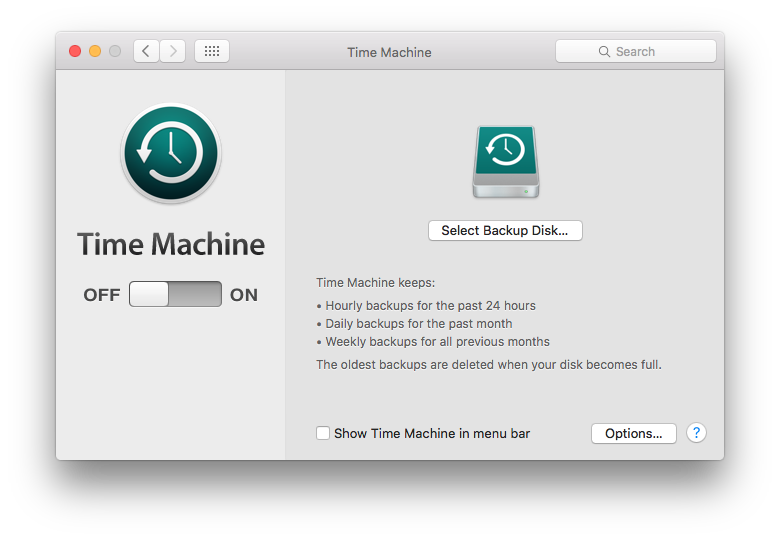Screen dimensions: 780x540
Task: Open the Options dialog
Action: tap(634, 433)
